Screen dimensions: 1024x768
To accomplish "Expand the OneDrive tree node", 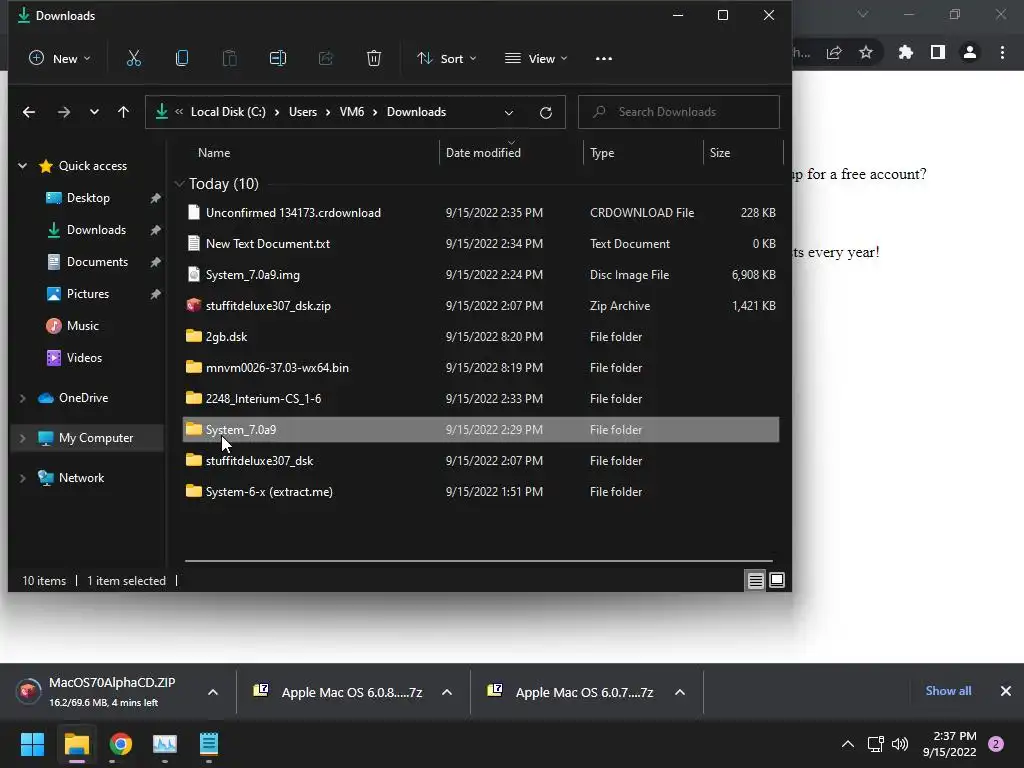I will click(22, 398).
